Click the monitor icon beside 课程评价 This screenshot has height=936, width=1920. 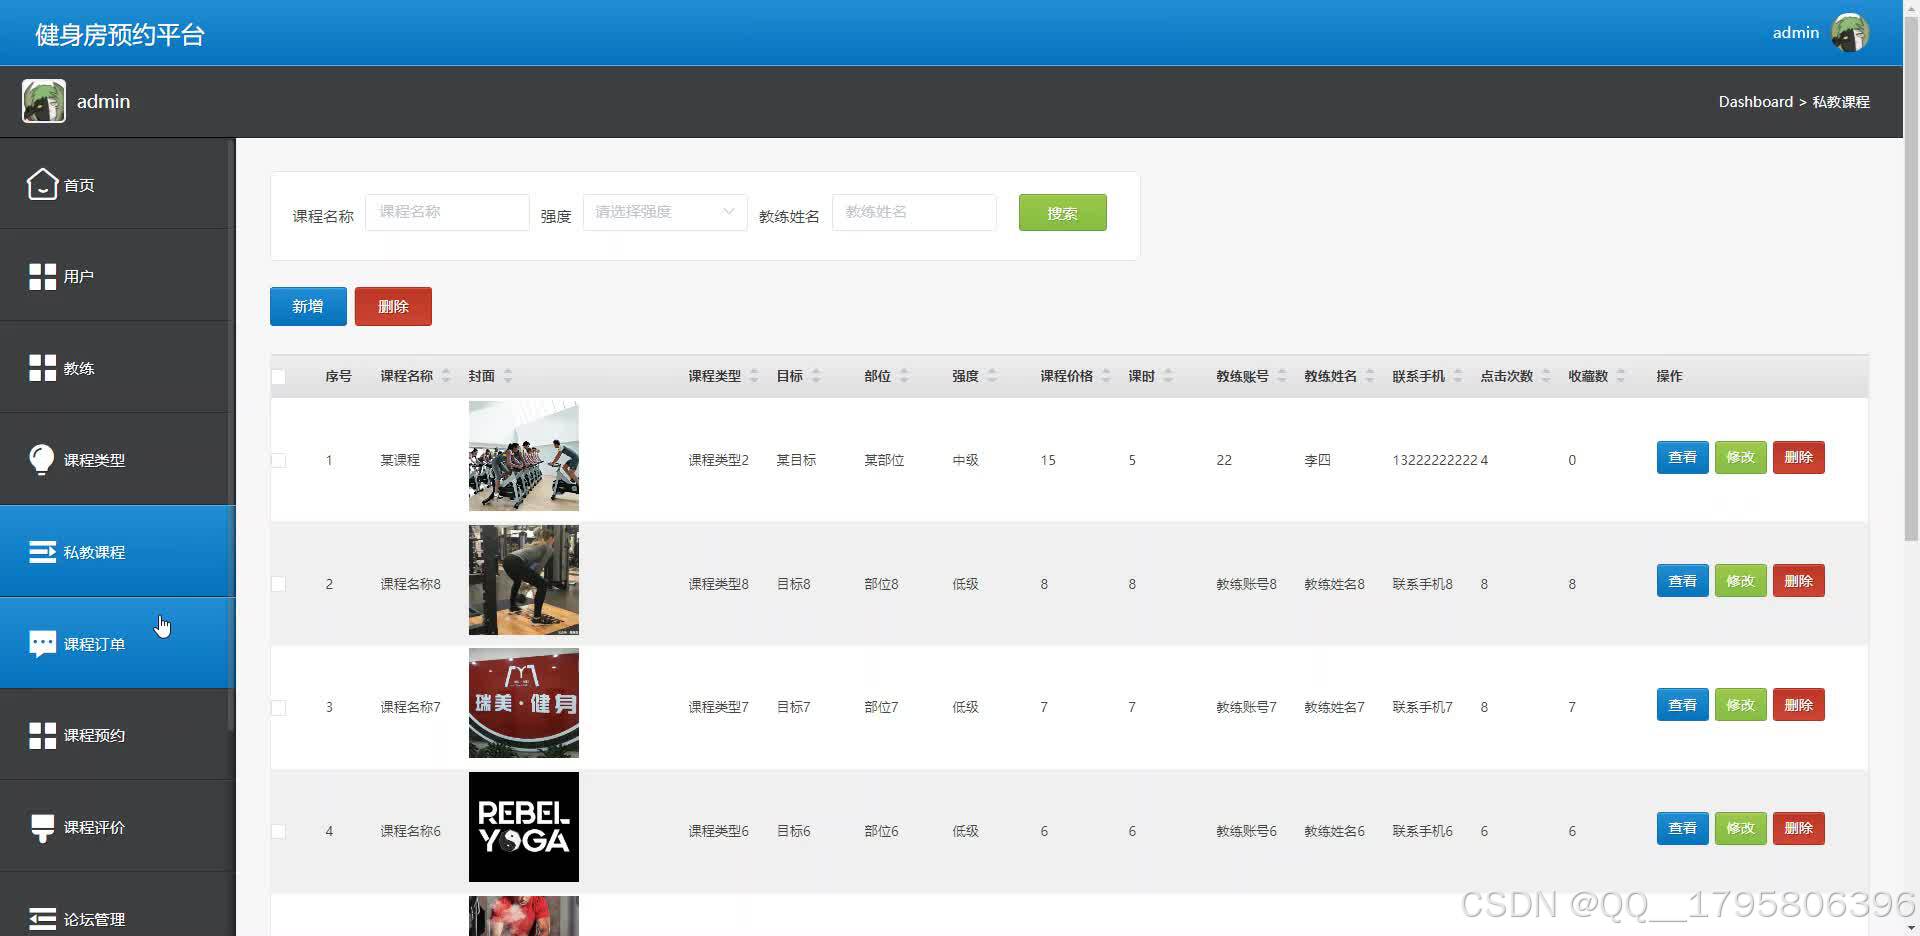[42, 828]
